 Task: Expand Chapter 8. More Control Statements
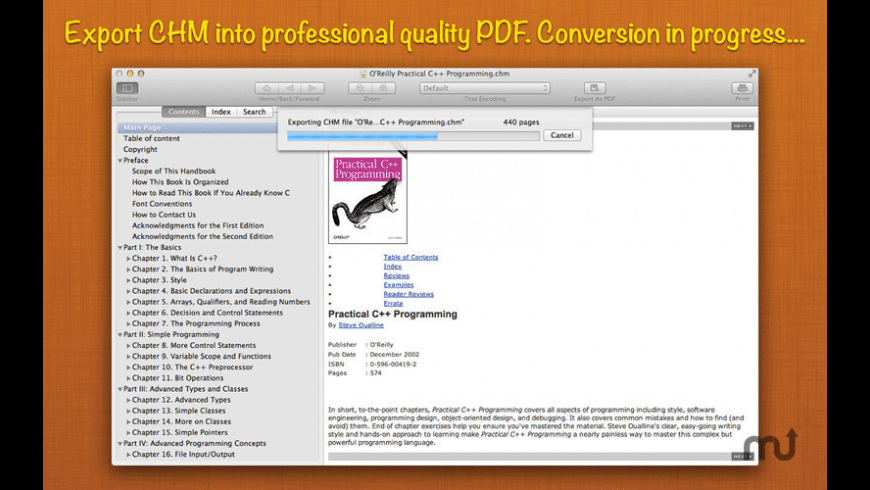pyautogui.click(x=128, y=345)
